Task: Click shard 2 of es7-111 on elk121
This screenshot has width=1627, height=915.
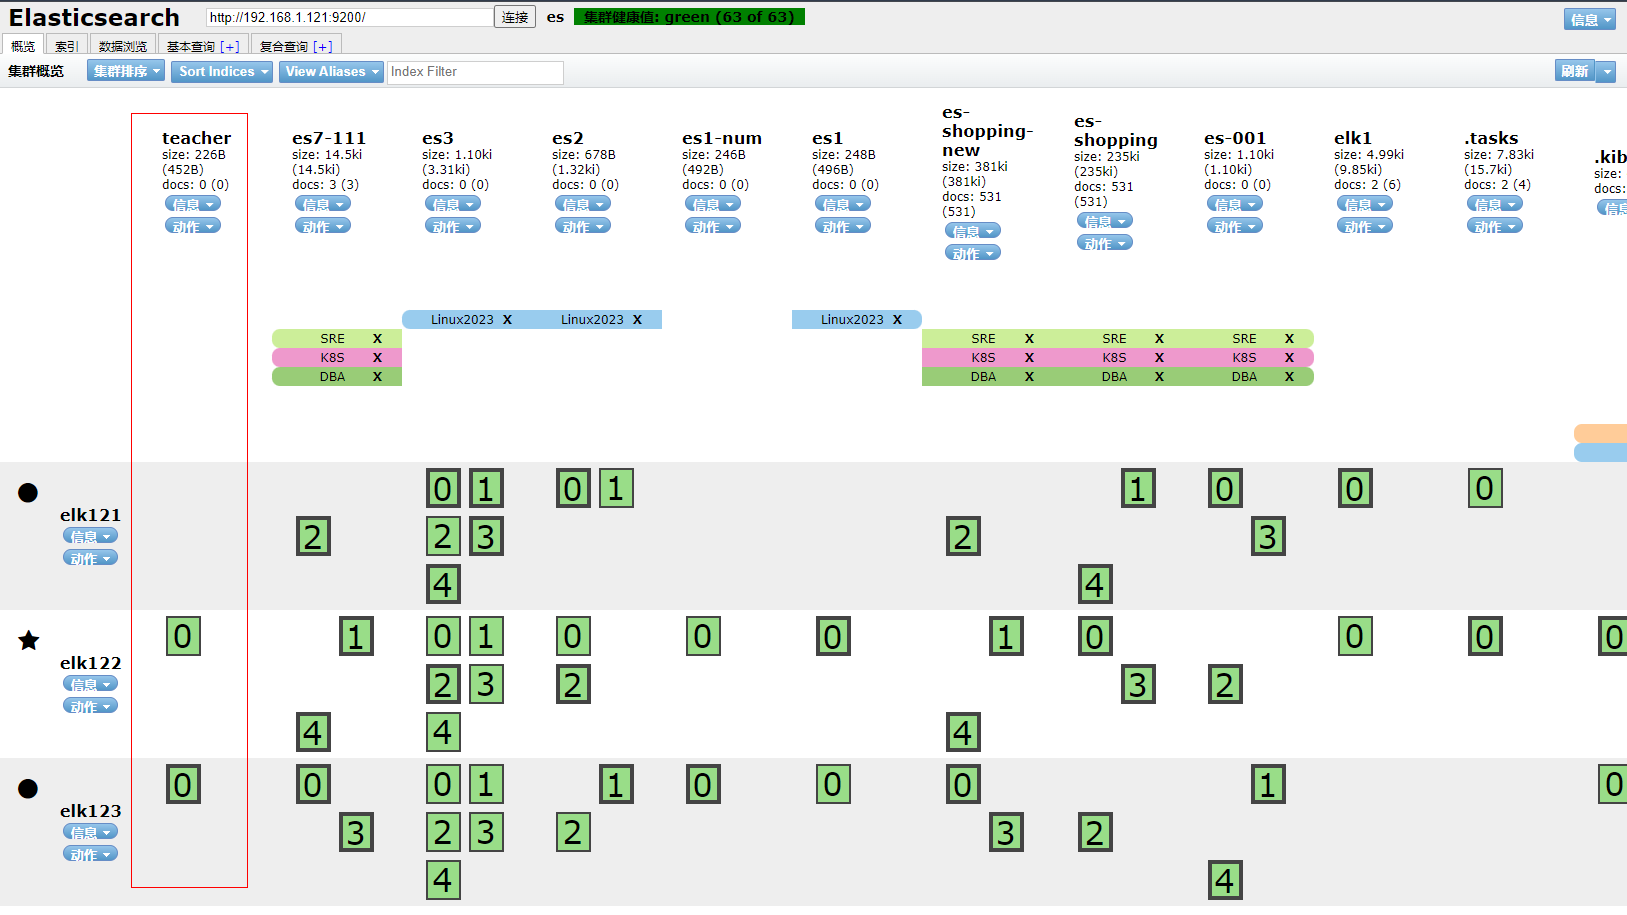Action: click(x=313, y=536)
